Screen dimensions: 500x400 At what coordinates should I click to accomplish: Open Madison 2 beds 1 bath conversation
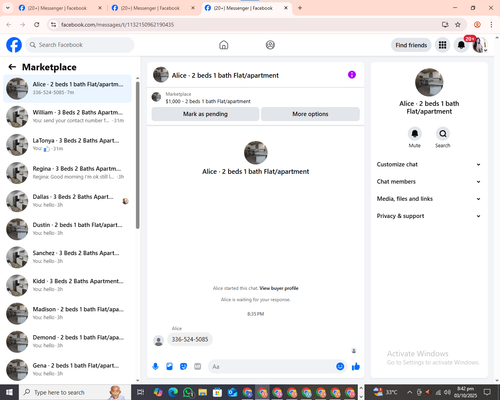coord(68,313)
